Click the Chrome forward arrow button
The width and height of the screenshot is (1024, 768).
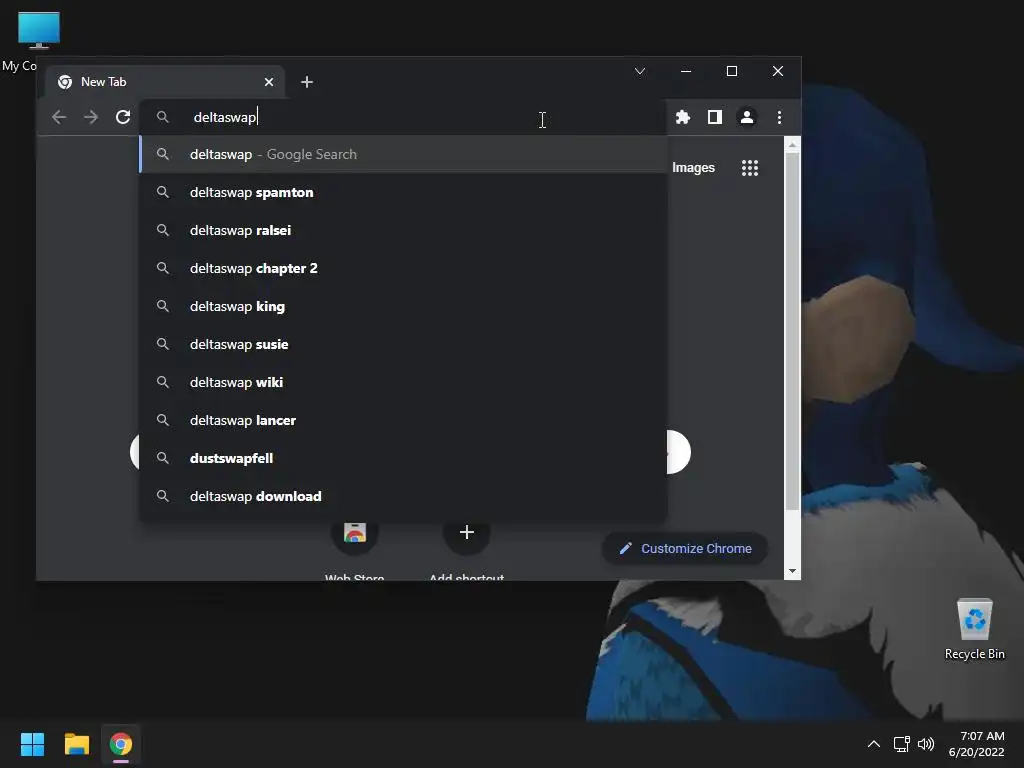pyautogui.click(x=91, y=117)
